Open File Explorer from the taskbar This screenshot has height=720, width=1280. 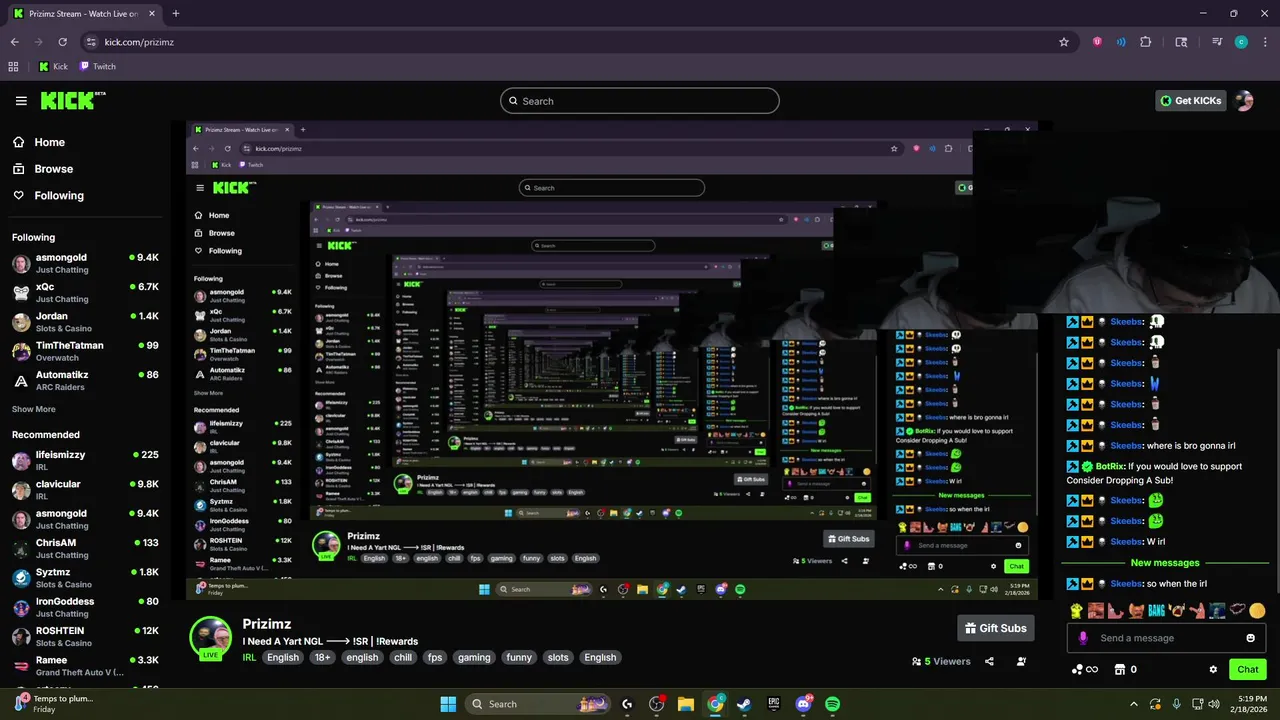pyautogui.click(x=686, y=704)
